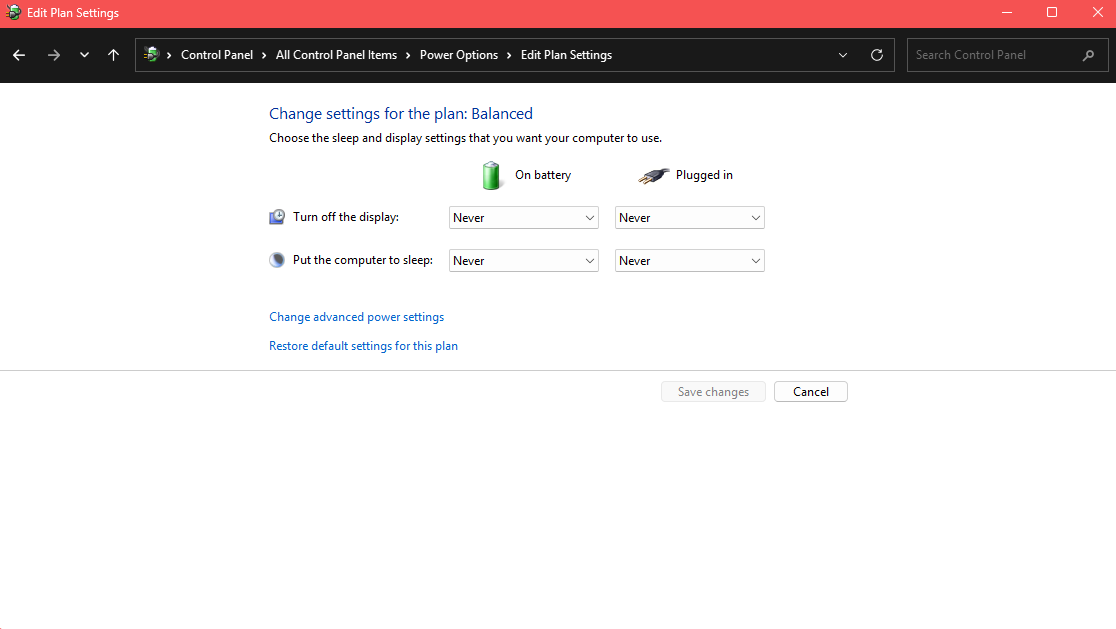1116x629 pixels.
Task: Click the Edit Plan Settings title bar icon
Action: coord(13,12)
